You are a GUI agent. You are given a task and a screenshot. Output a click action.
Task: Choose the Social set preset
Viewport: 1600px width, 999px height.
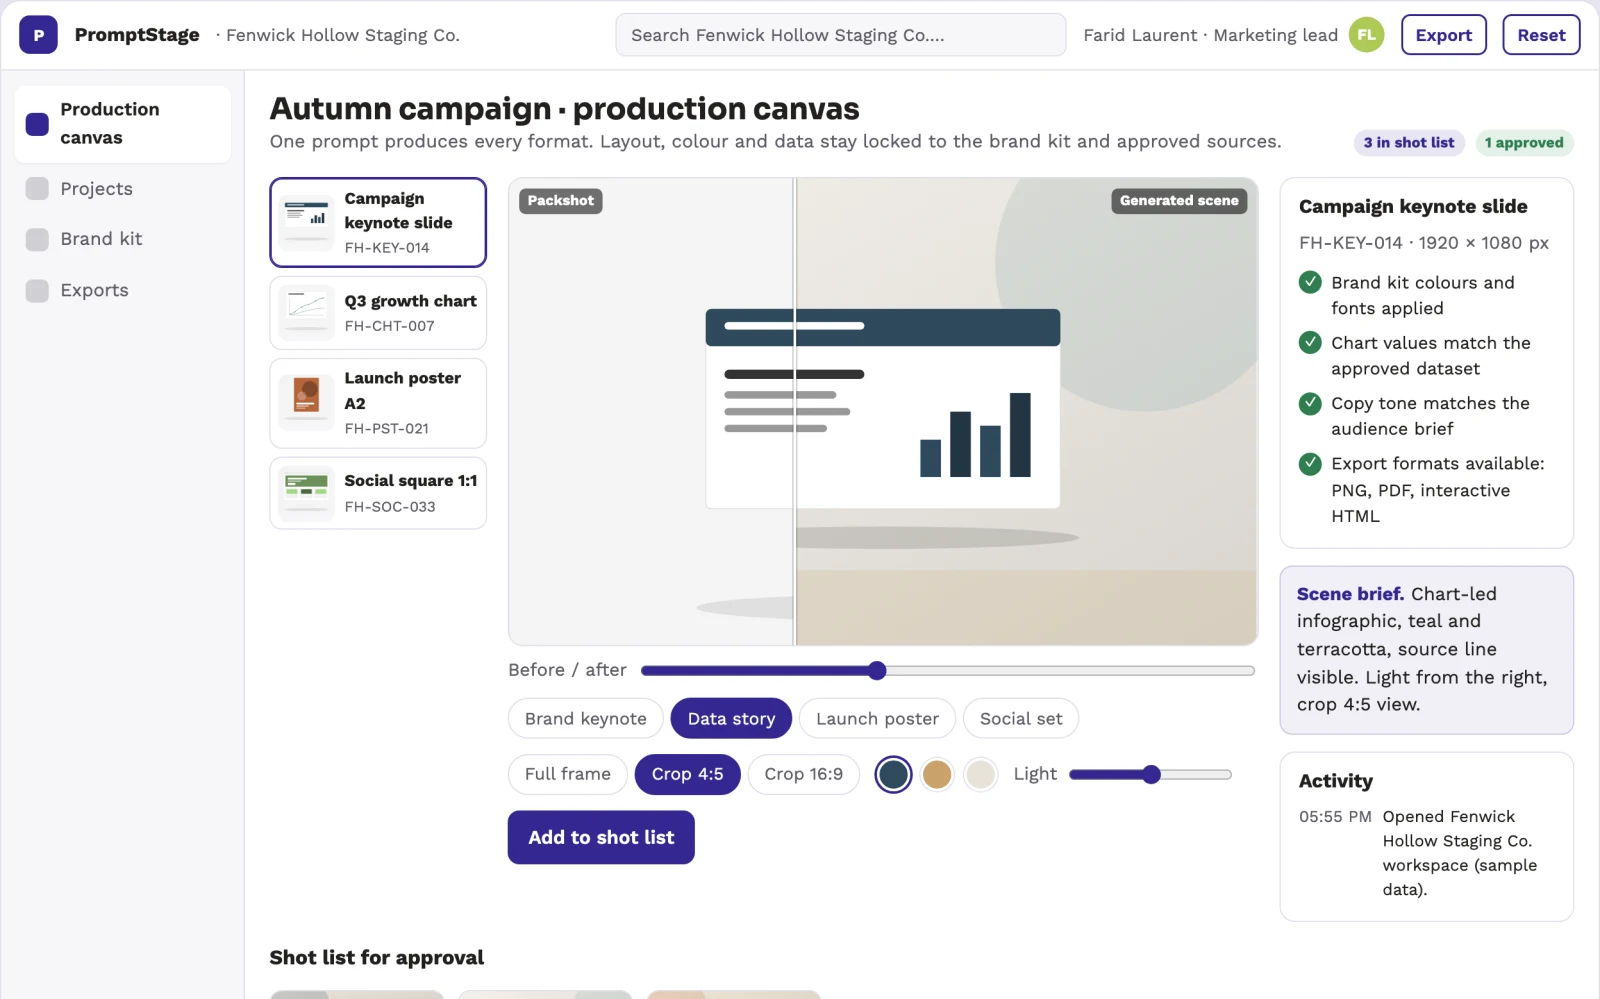tap(1021, 719)
